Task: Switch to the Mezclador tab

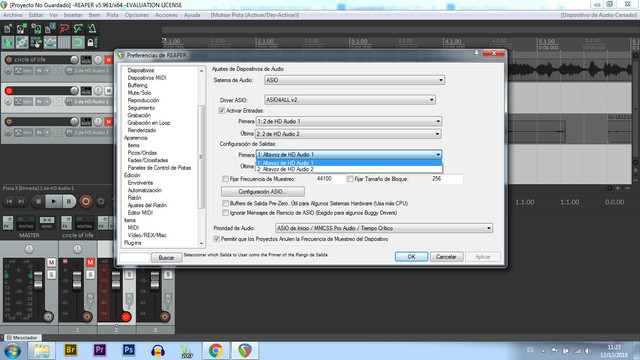Action: pyautogui.click(x=22, y=338)
